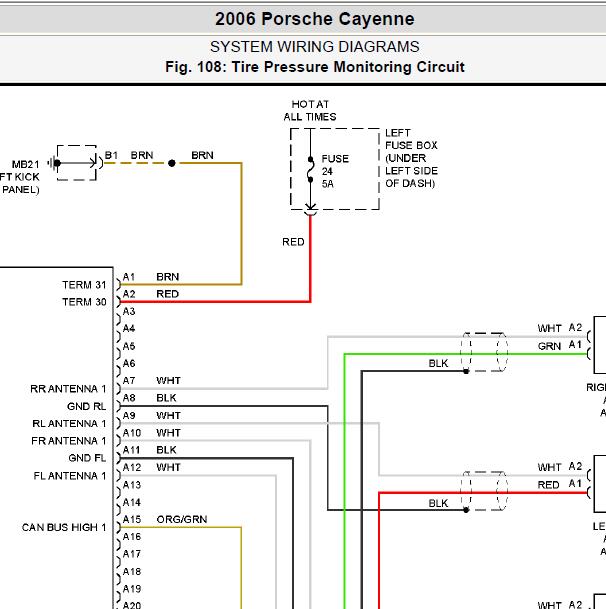606x609 pixels.
Task: Click the "ORG/GRN" wire color label
Action: (182, 519)
